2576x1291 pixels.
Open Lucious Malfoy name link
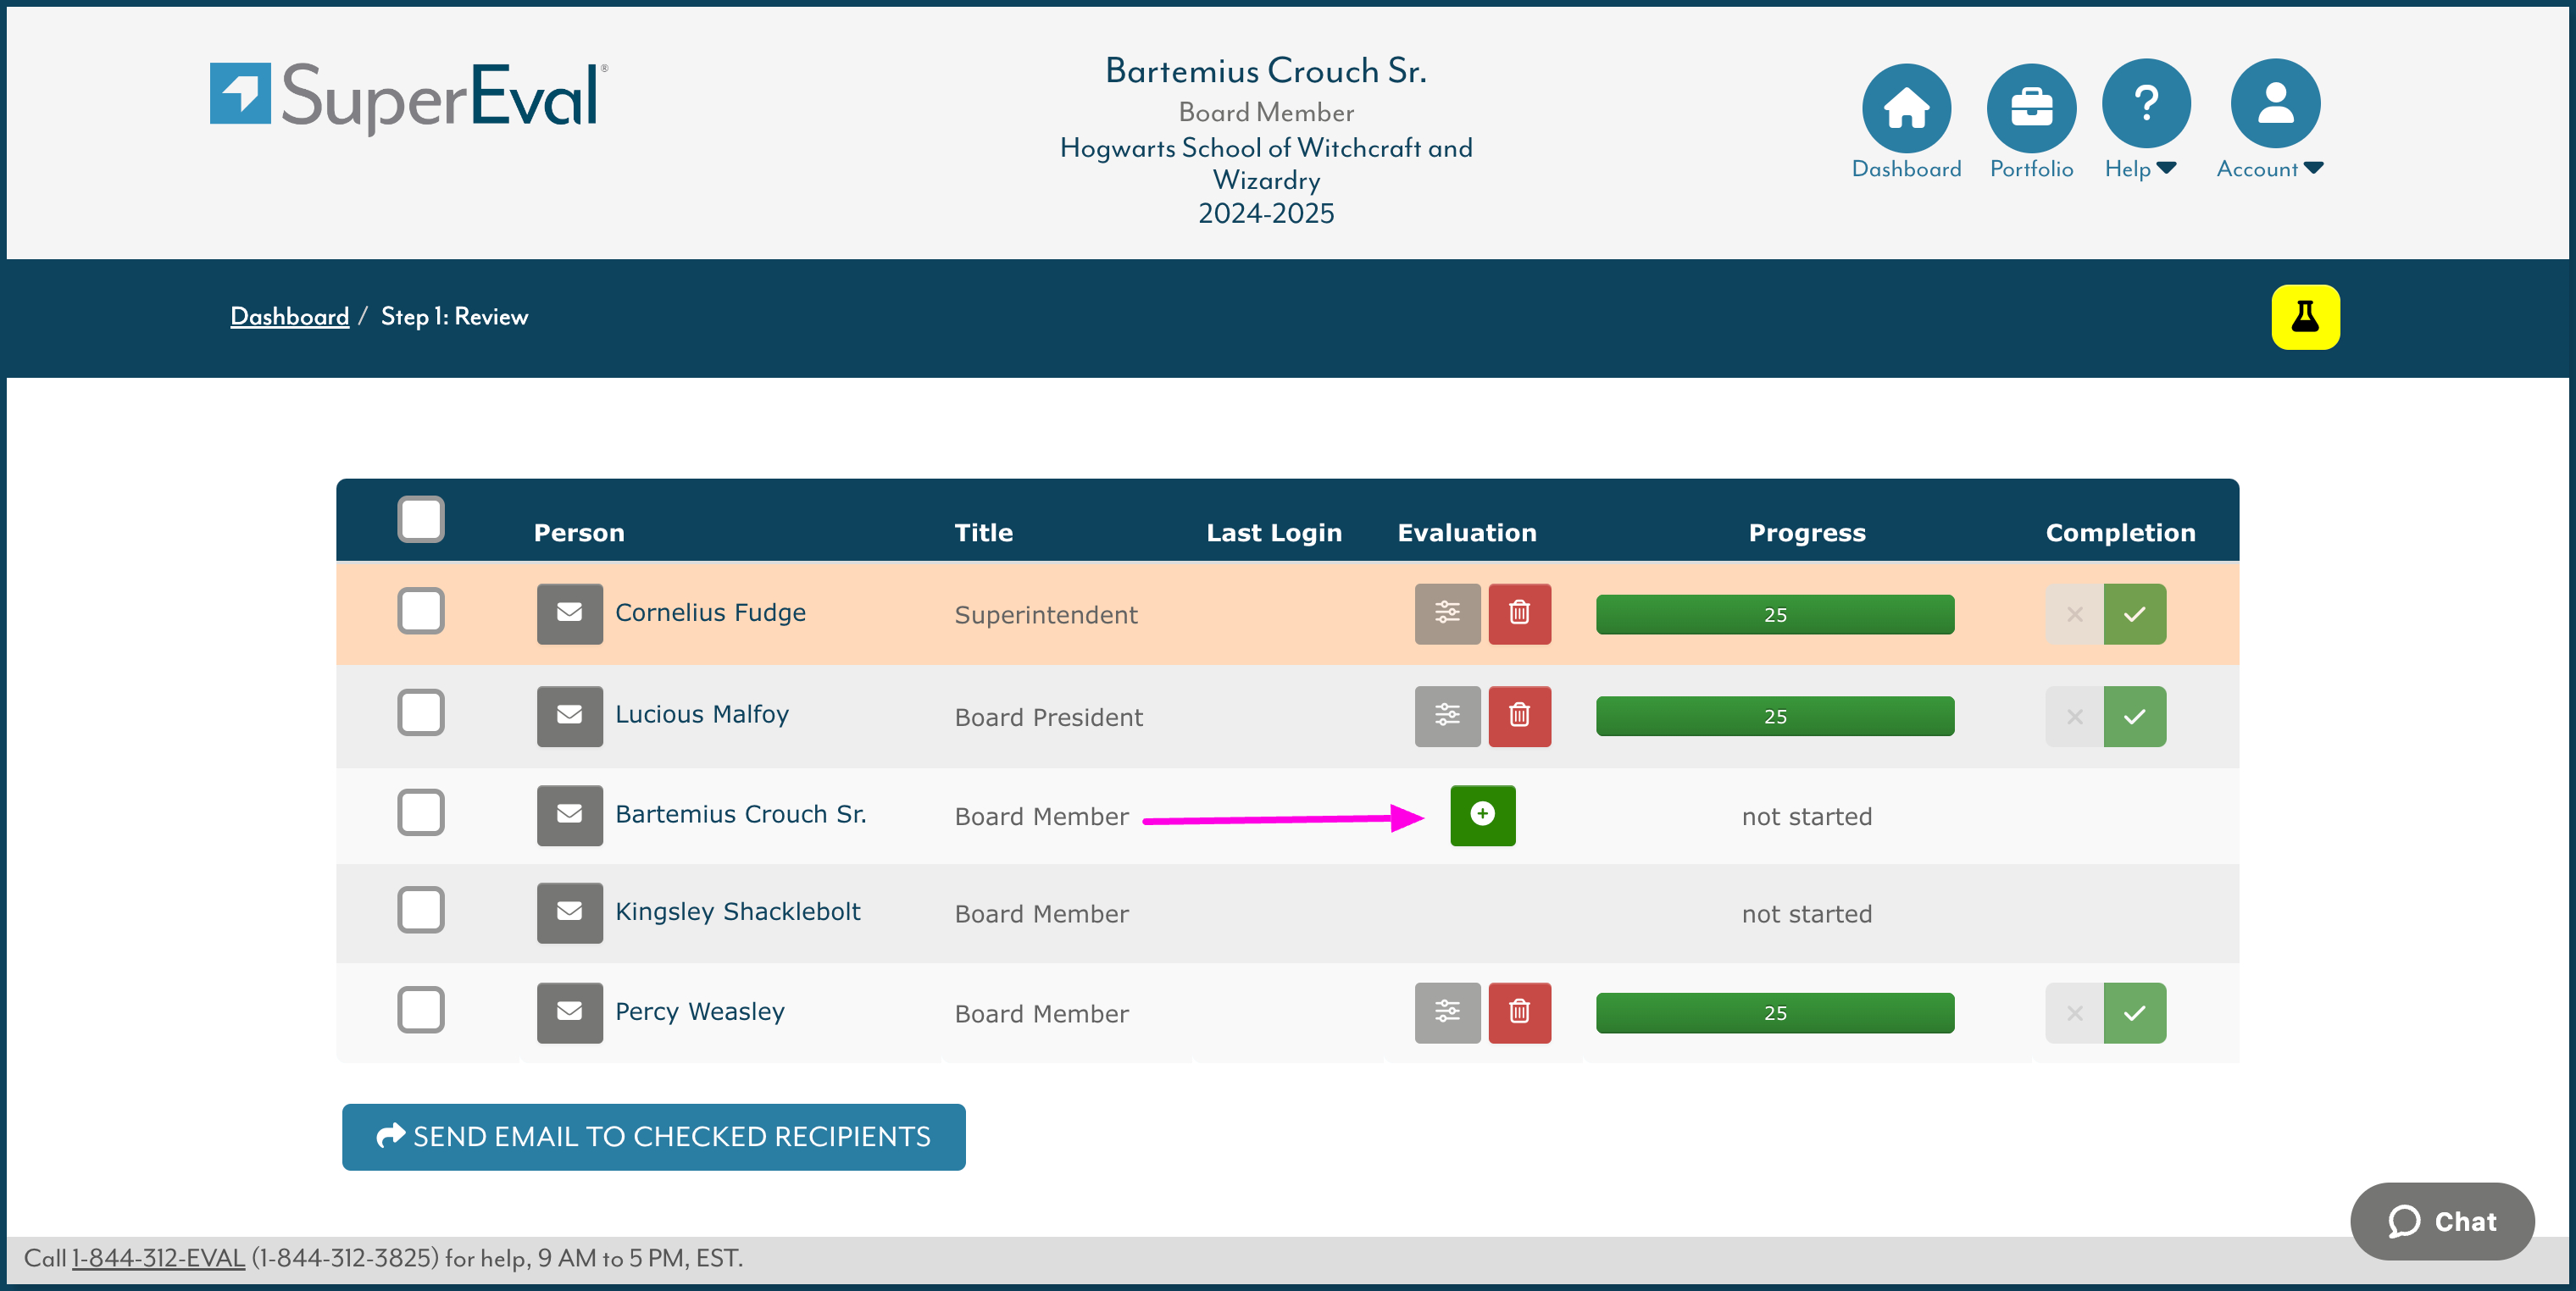[x=701, y=714]
